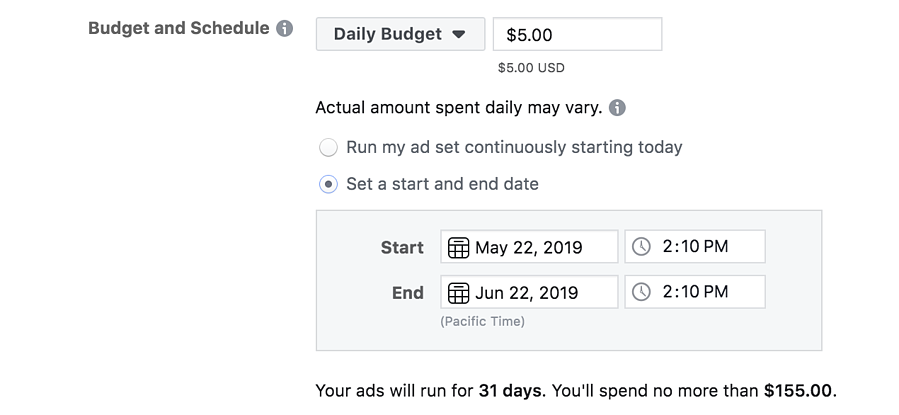Choose Set a start and end date
The image size is (899, 415).
(x=328, y=184)
